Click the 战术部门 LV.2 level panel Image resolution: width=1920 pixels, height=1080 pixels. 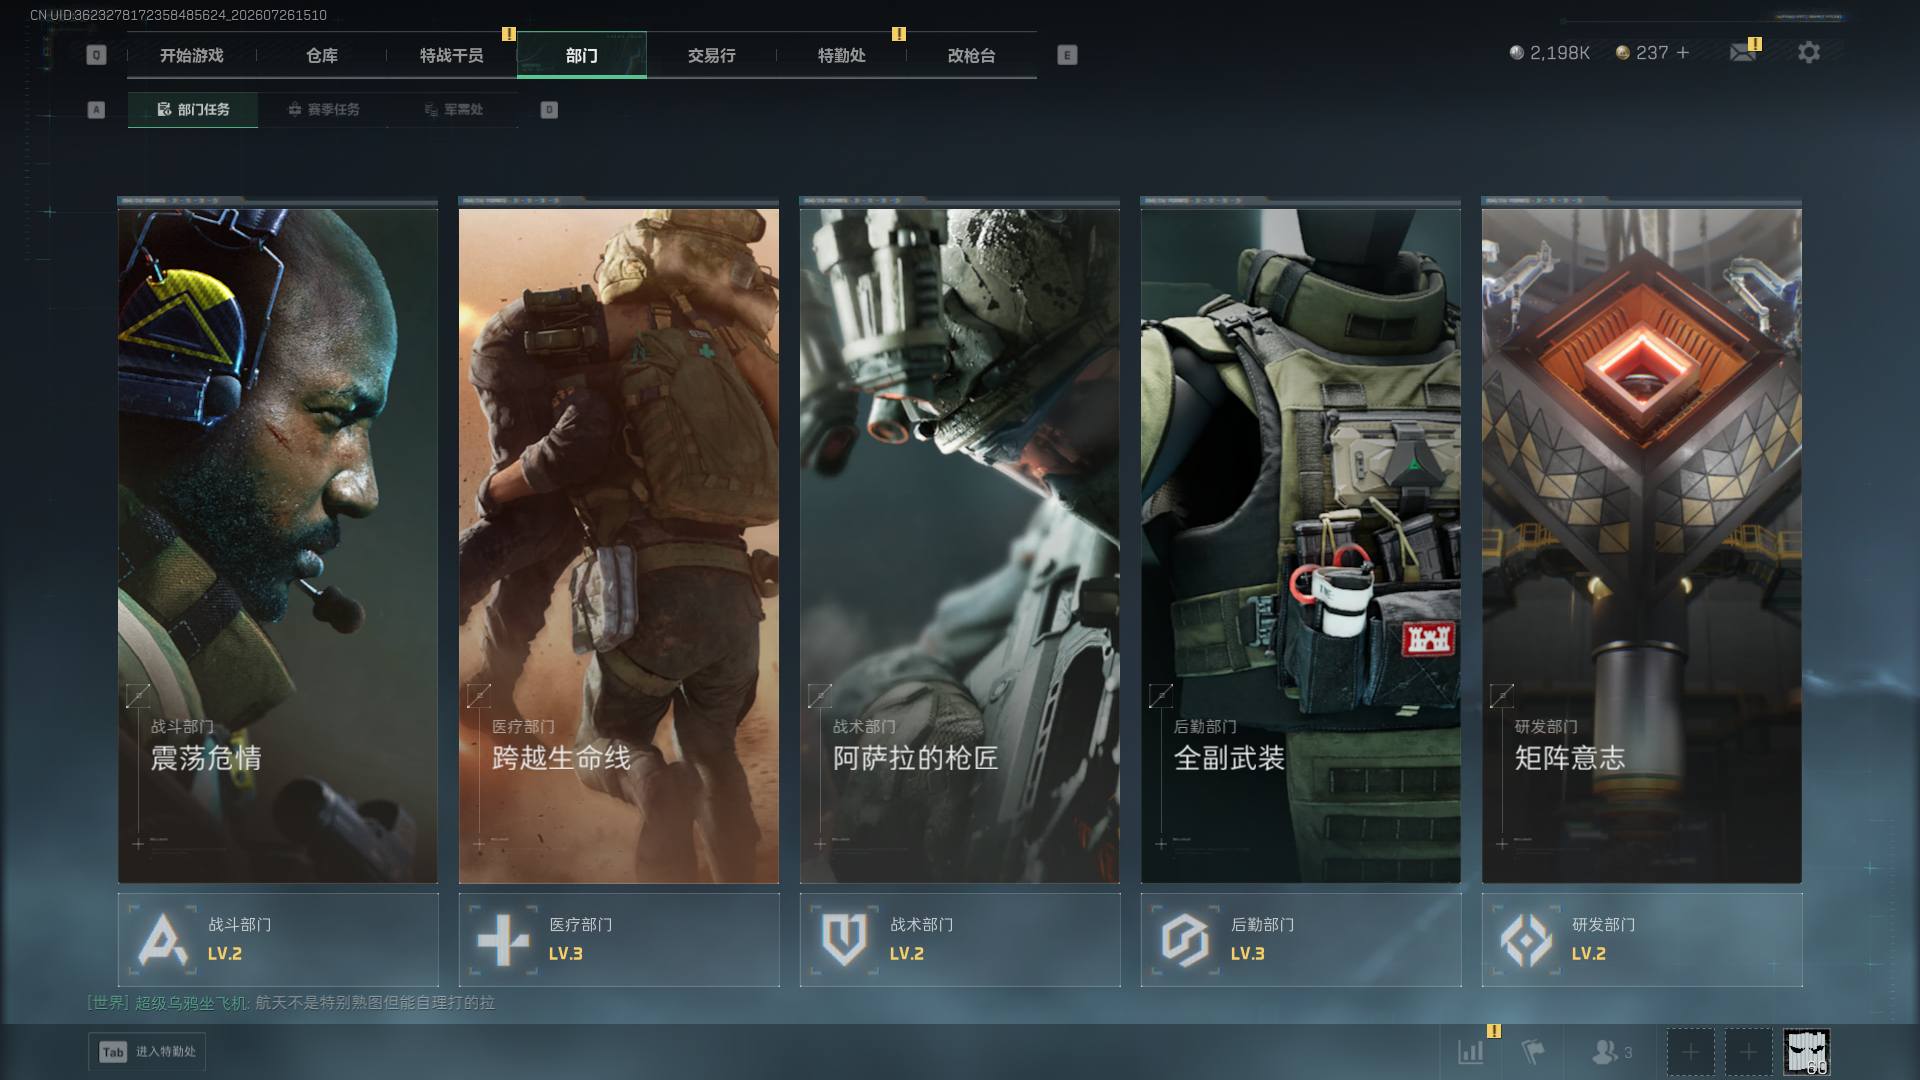click(960, 940)
